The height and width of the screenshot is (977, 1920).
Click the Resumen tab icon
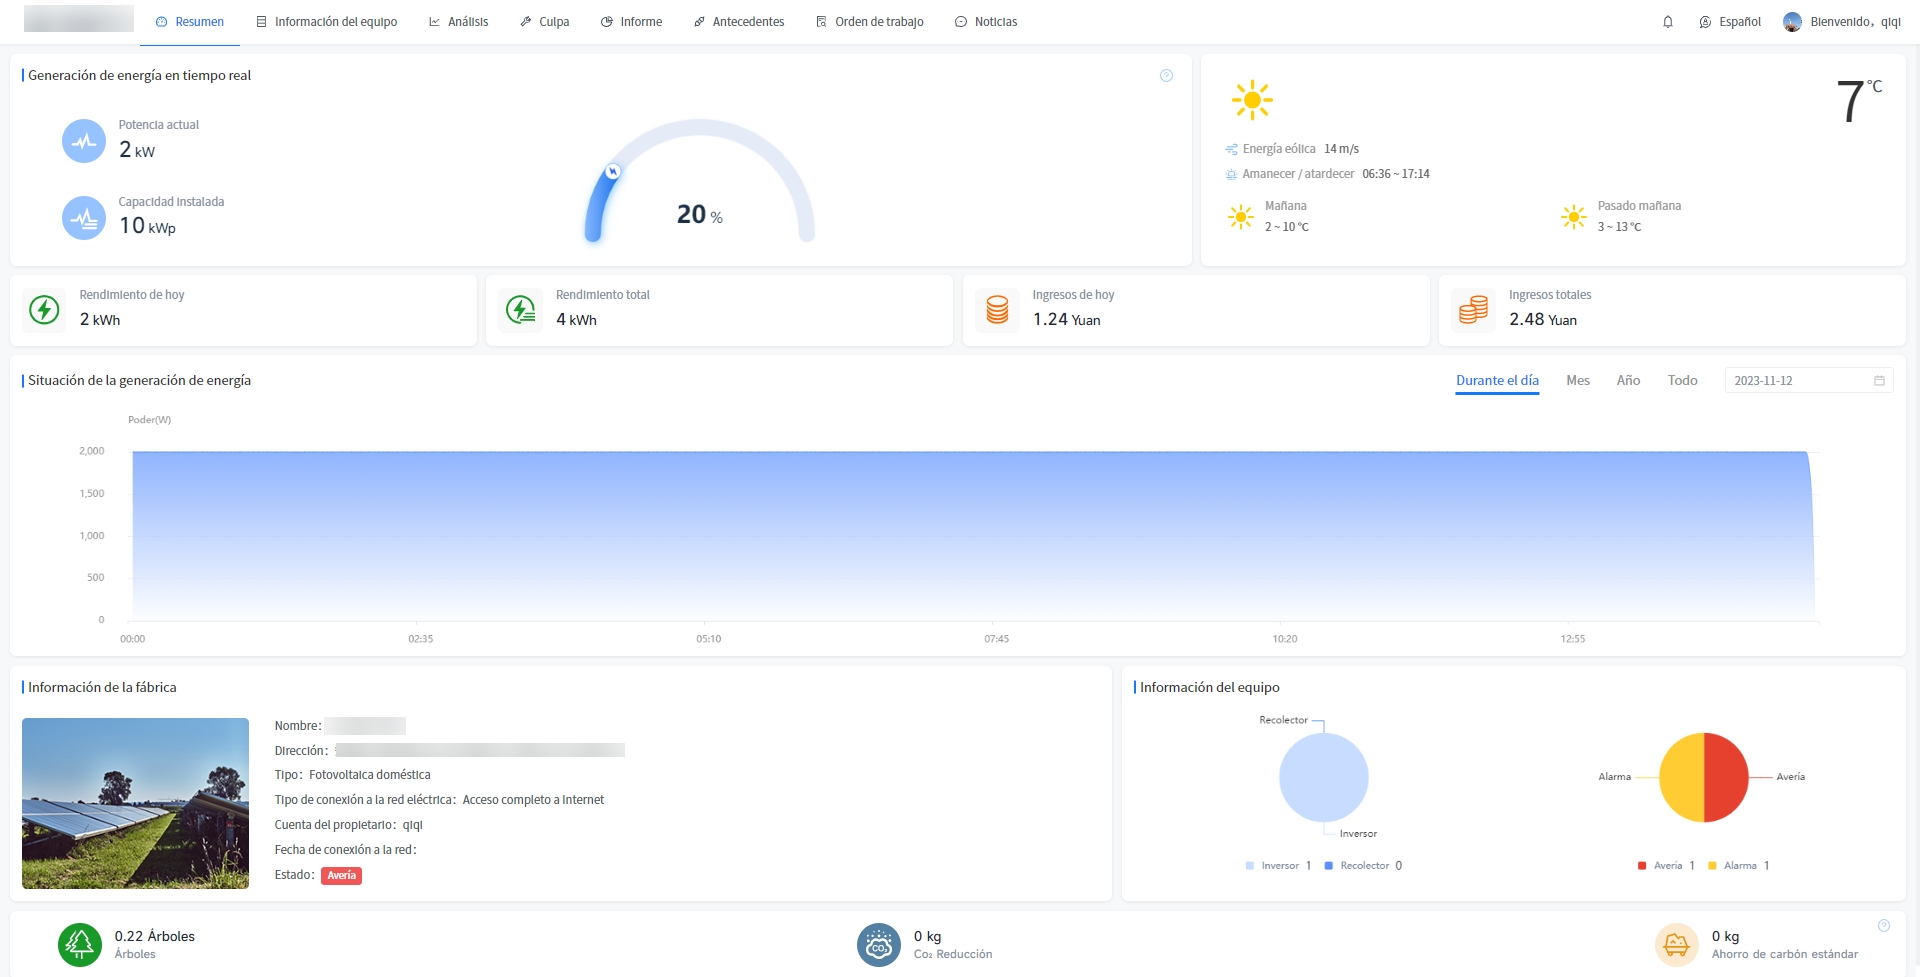tap(162, 22)
